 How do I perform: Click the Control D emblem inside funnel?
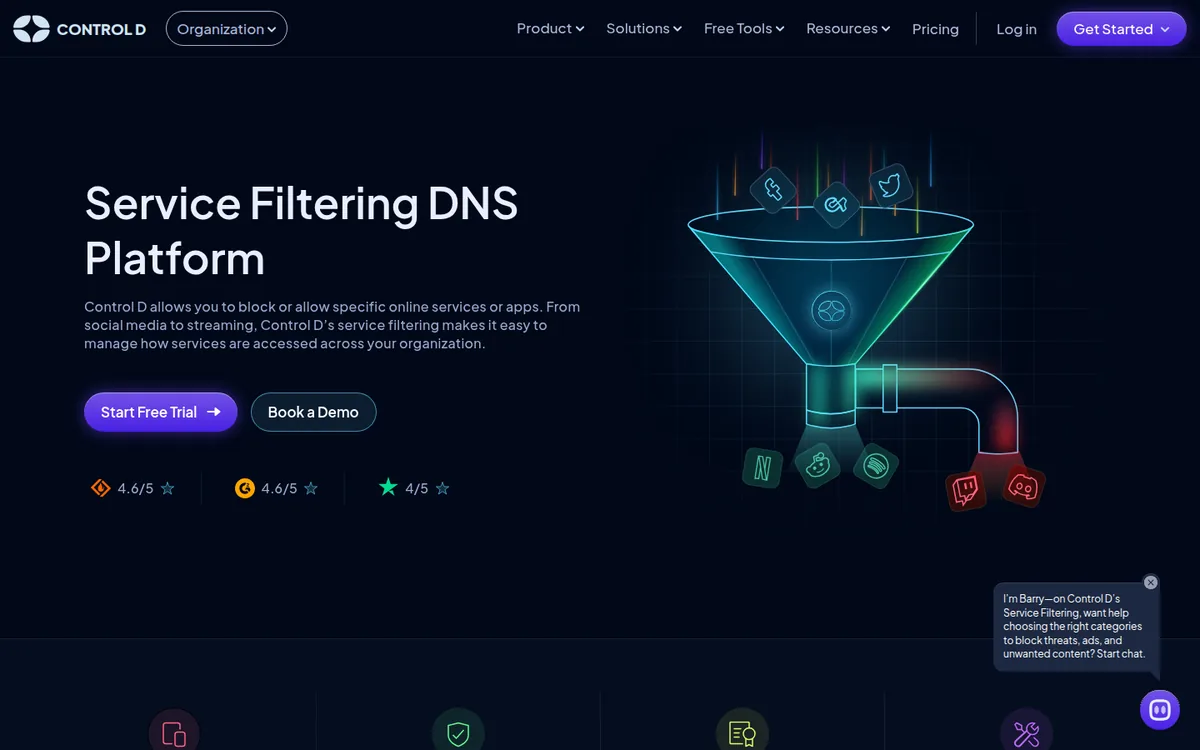pyautogui.click(x=830, y=311)
